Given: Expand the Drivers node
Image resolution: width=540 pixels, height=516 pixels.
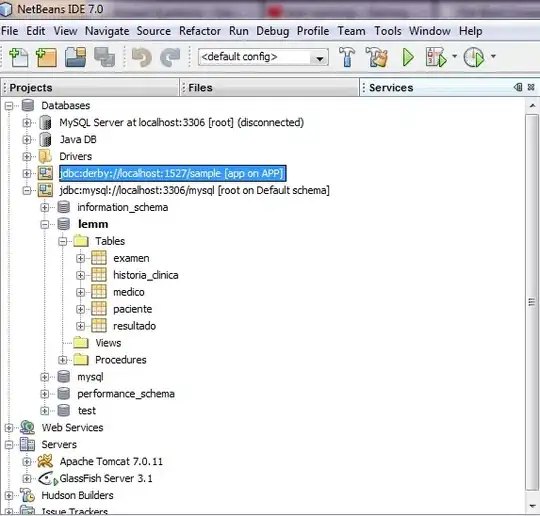Looking at the screenshot, I should click(x=27, y=157).
